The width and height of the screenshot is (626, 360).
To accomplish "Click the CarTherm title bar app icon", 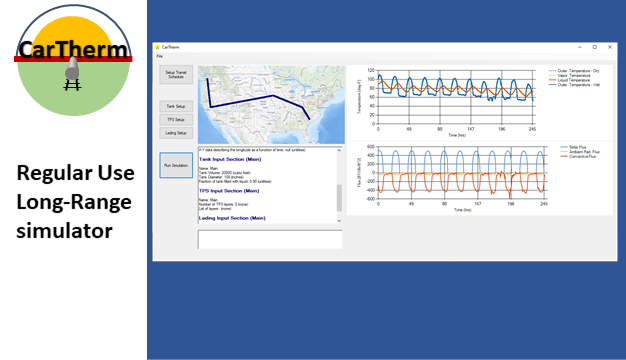I will 157,47.
